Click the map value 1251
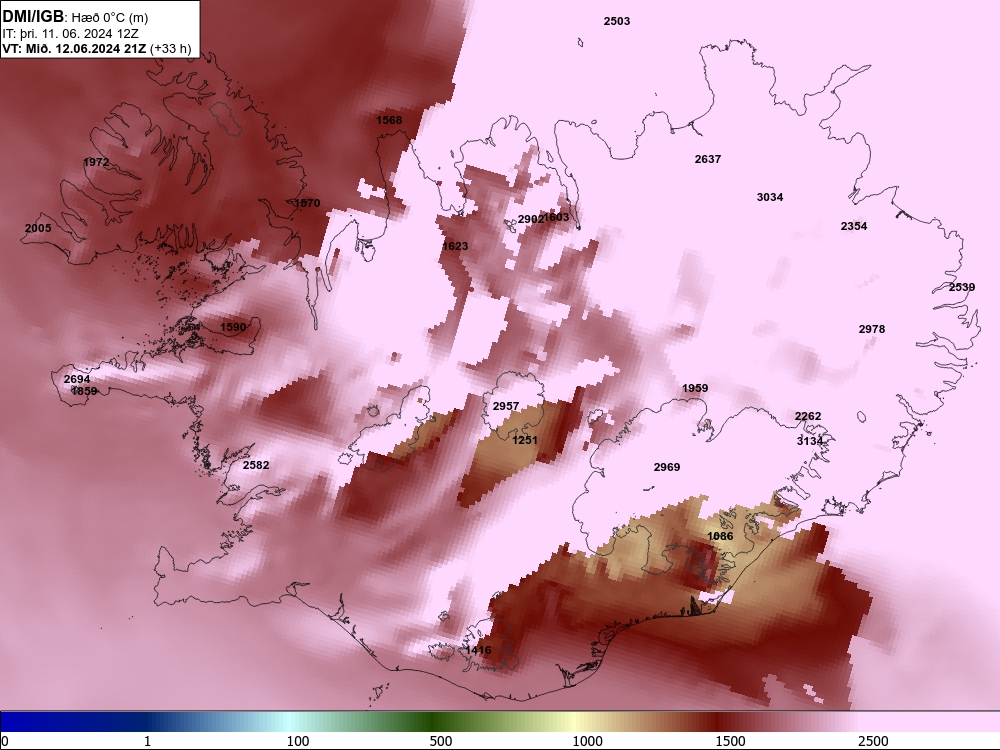 pyautogui.click(x=524, y=439)
